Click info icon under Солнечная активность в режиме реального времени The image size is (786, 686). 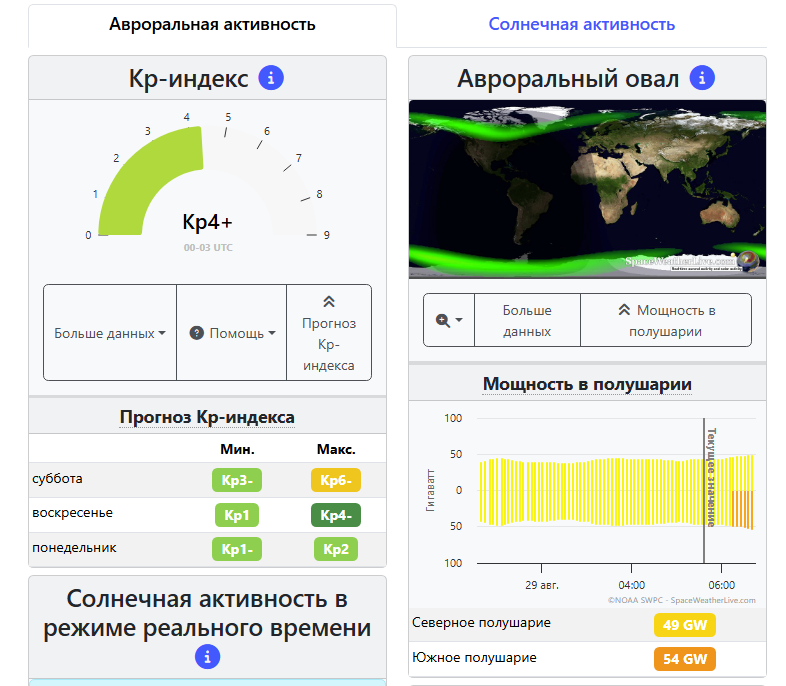point(208,656)
